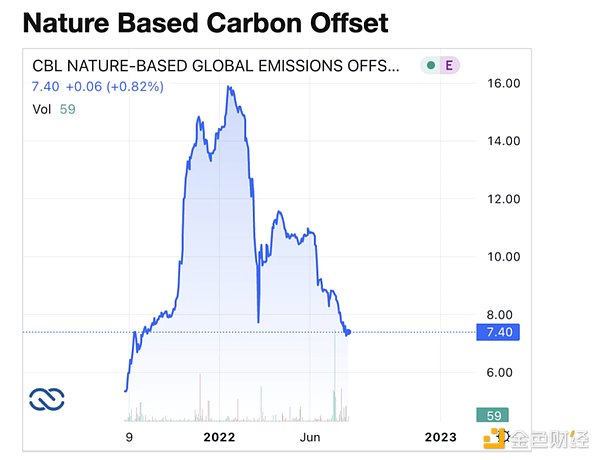Click the 10.00 price scale label

tap(504, 257)
